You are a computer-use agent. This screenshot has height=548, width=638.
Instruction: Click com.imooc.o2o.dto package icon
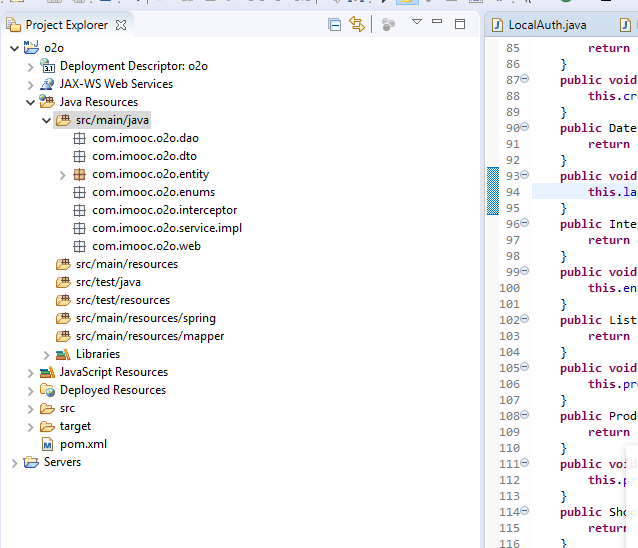pyautogui.click(x=79, y=156)
